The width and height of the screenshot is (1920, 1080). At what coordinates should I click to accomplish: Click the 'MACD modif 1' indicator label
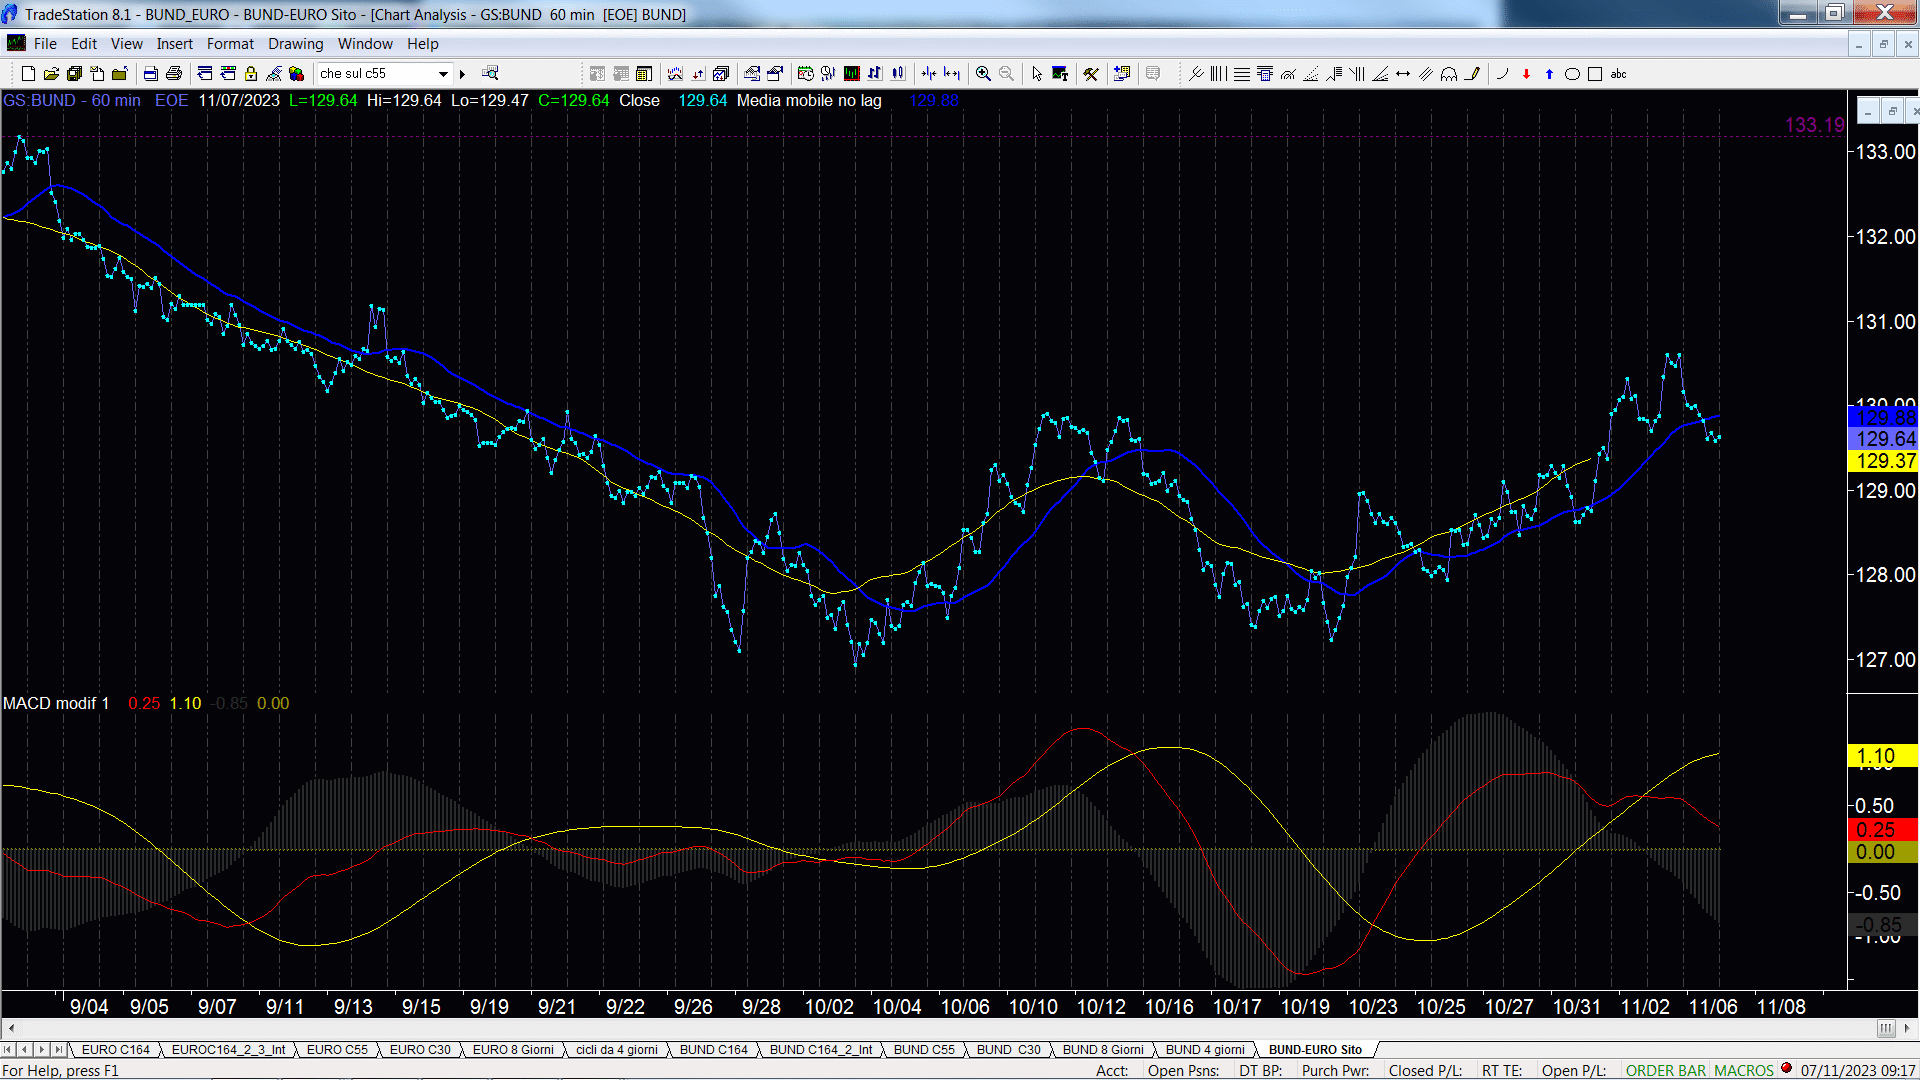[56, 703]
